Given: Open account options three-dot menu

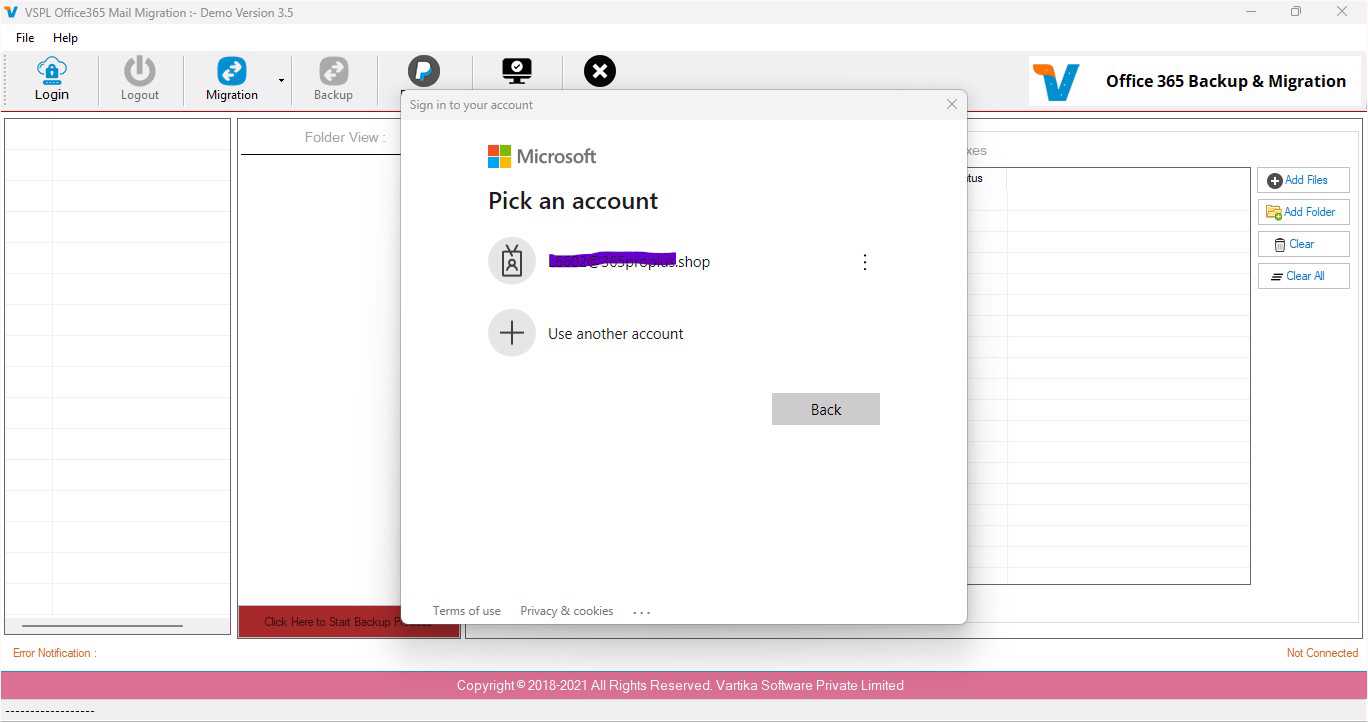Looking at the screenshot, I should click(865, 262).
